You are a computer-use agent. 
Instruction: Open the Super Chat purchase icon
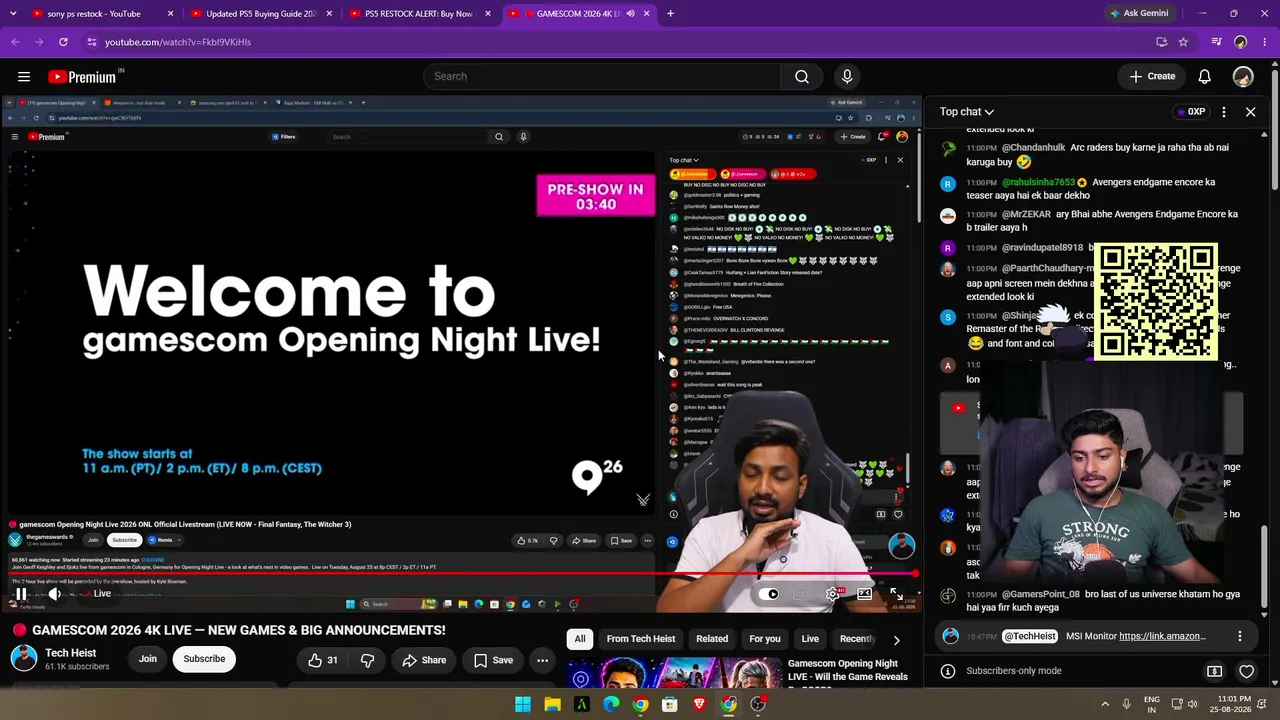click(1215, 671)
